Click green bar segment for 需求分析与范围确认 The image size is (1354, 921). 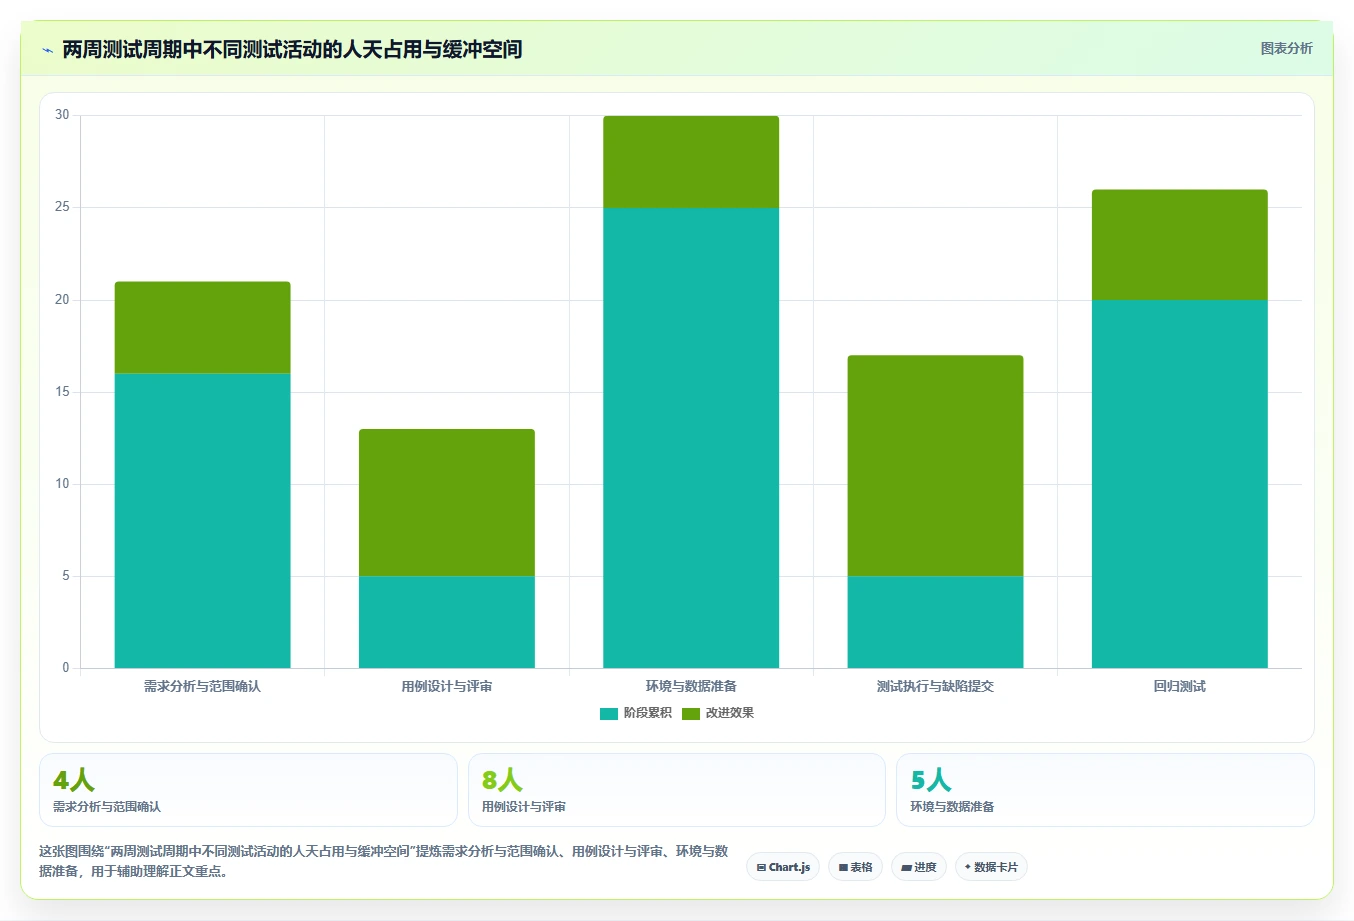202,328
